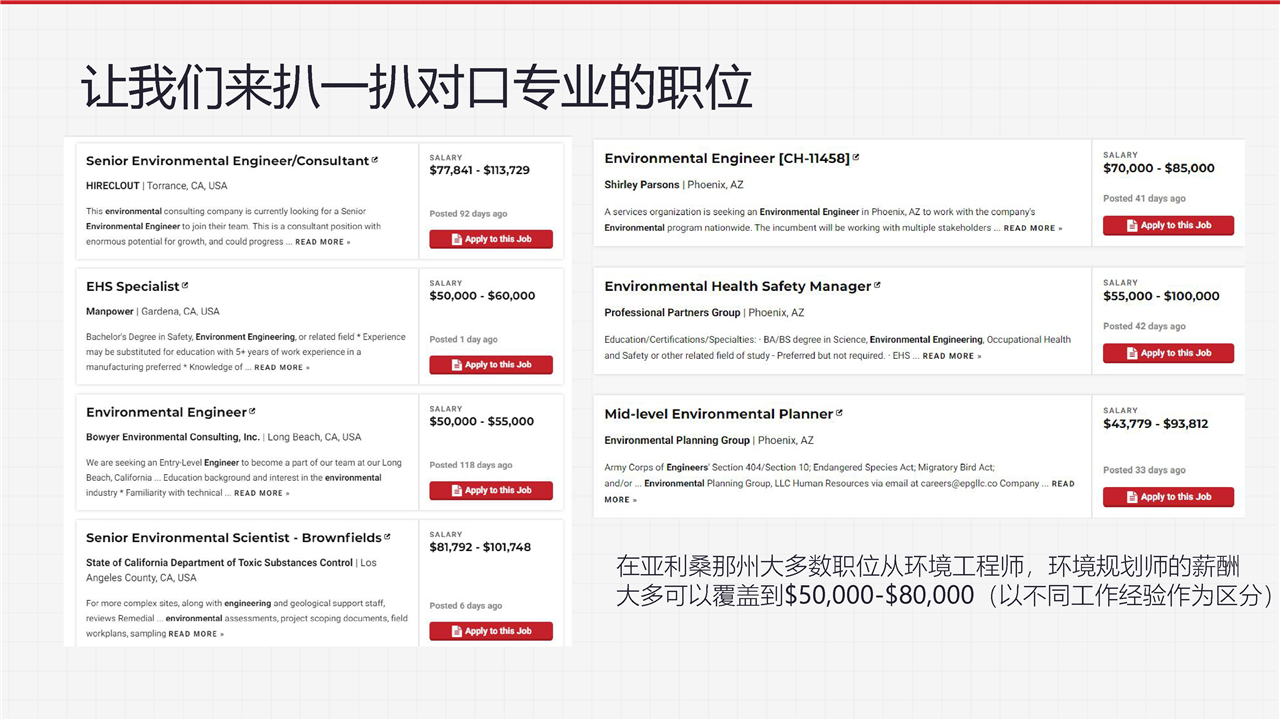Image resolution: width=1280 pixels, height=720 pixels.
Task: Apply to the Mid-level Environmental Planner job
Action: click(x=1168, y=497)
